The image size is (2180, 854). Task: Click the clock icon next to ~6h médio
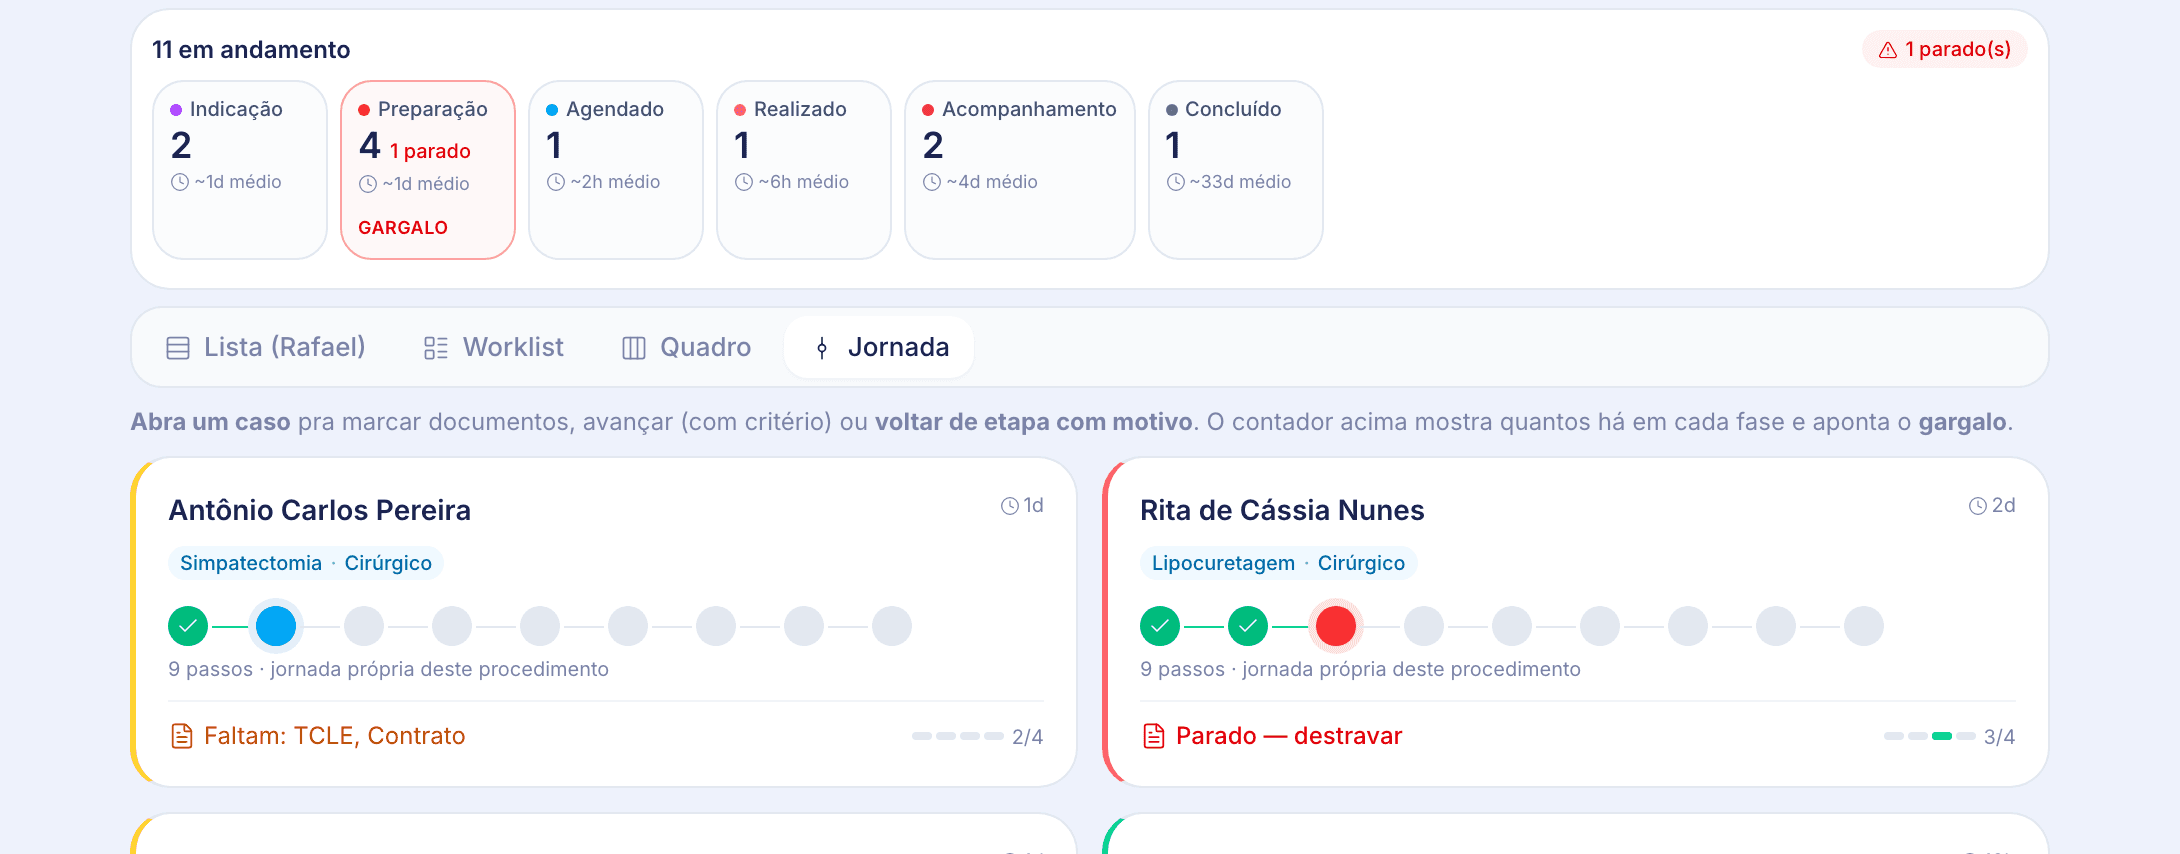point(744,182)
